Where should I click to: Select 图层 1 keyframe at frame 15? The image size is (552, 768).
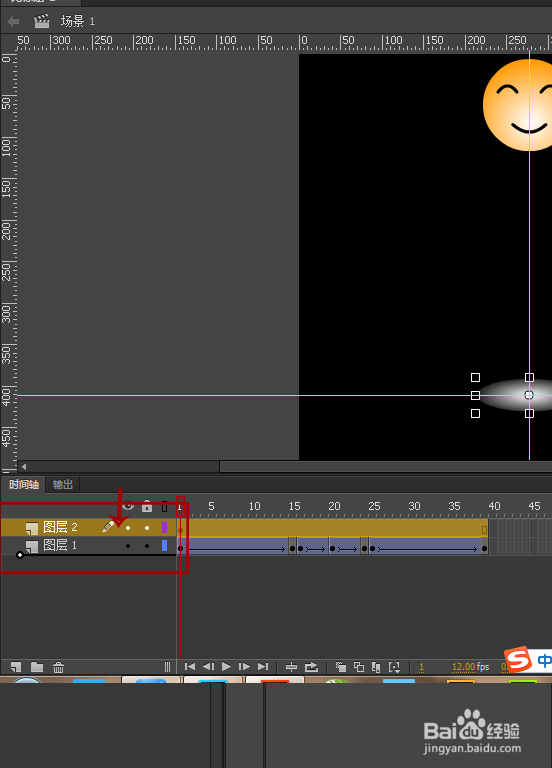[292, 546]
